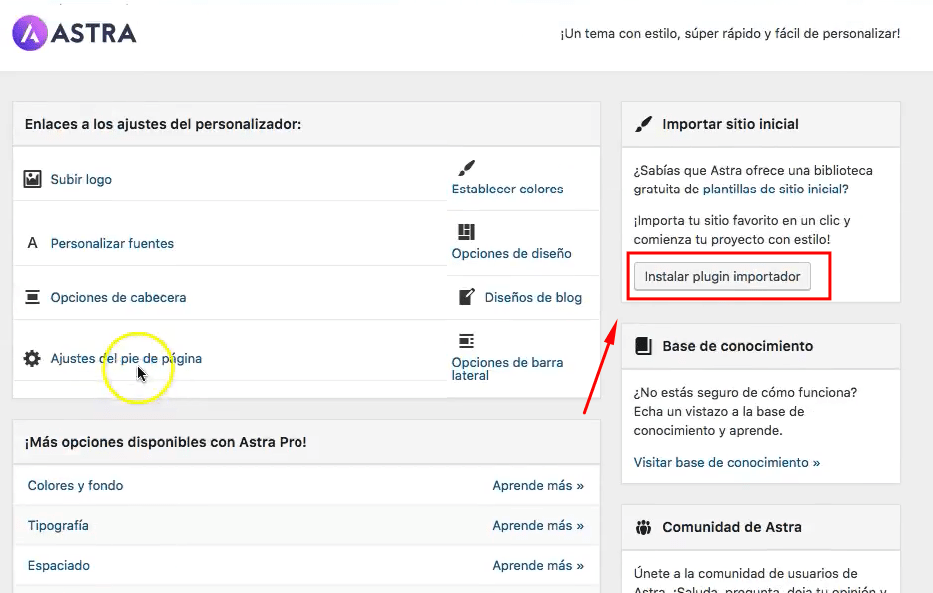Open Opciones de diseño link
The height and width of the screenshot is (593, 933).
pos(512,253)
